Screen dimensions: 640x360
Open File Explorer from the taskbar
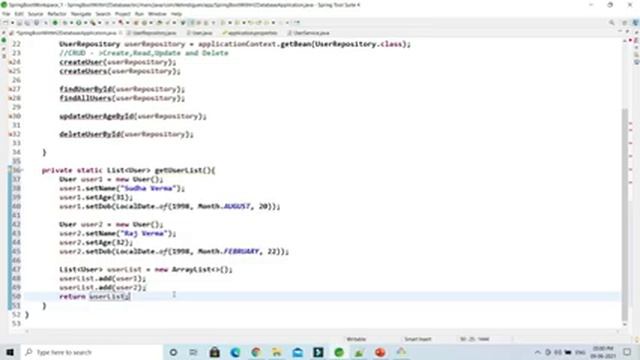pyautogui.click(x=277, y=352)
